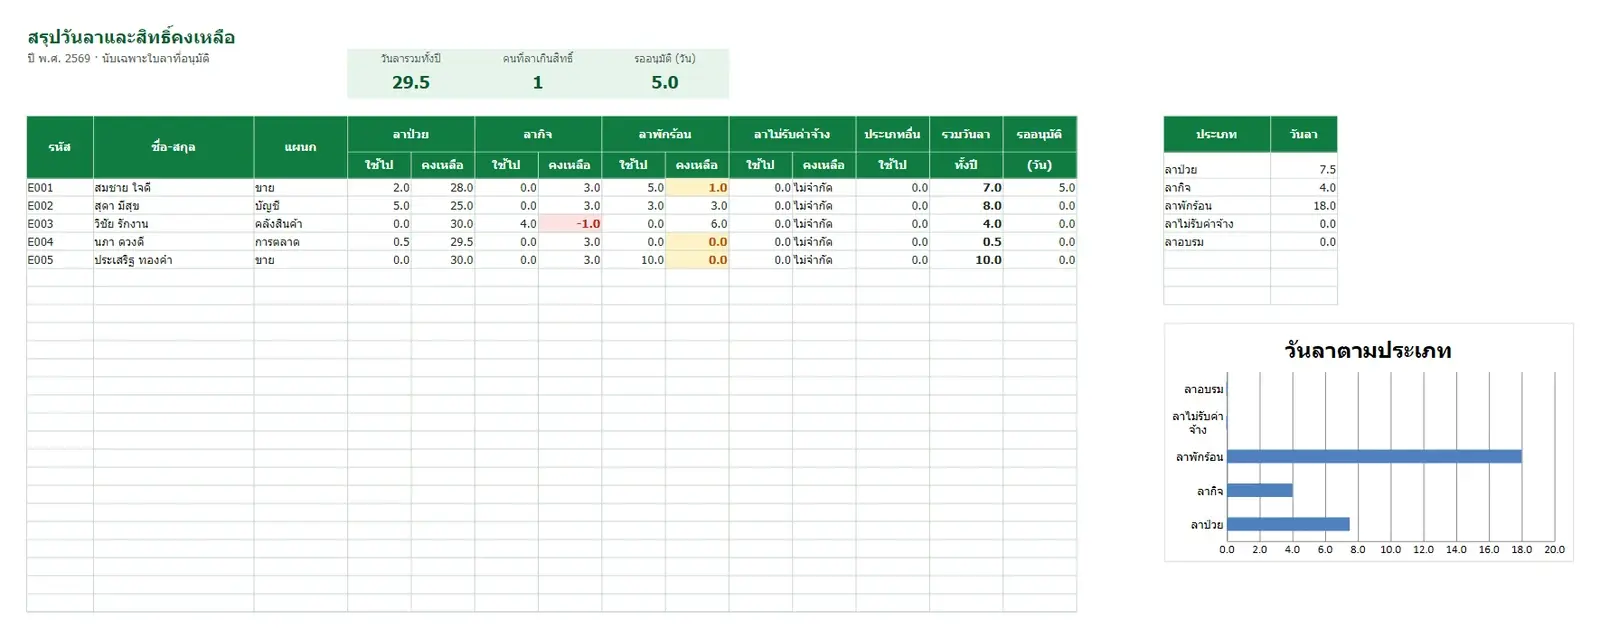Select the employee code cell E001
Screen dimensions: 1600x638
(x=60, y=188)
